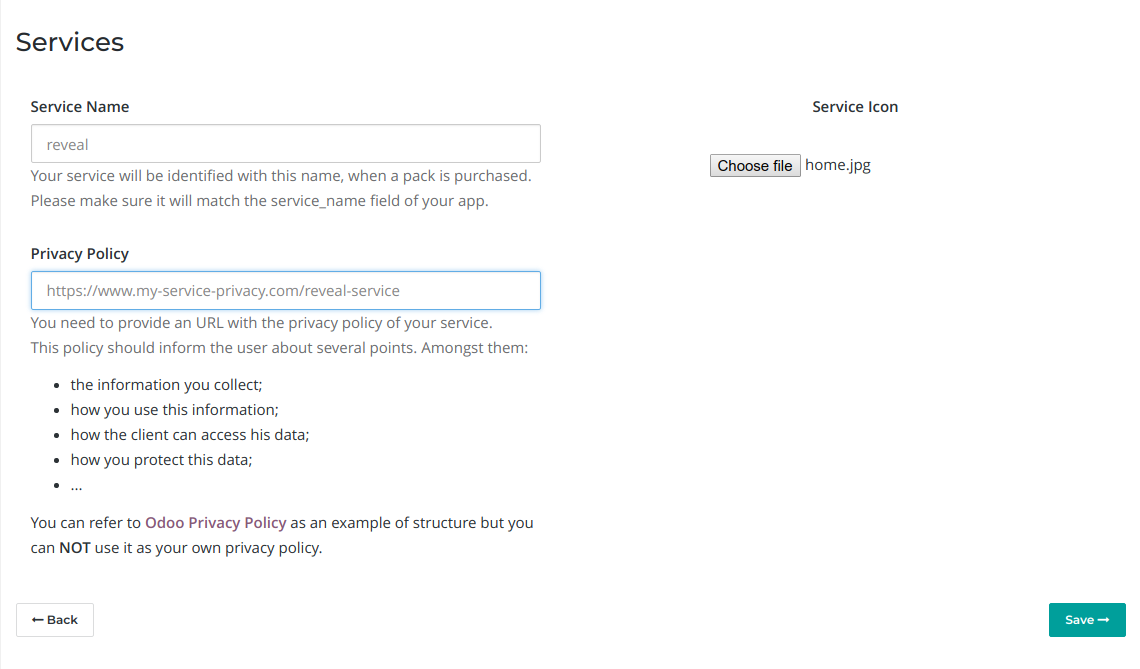Screen dimensions: 1140x669
Task: Click the Privacy Policy label
Action: (80, 254)
